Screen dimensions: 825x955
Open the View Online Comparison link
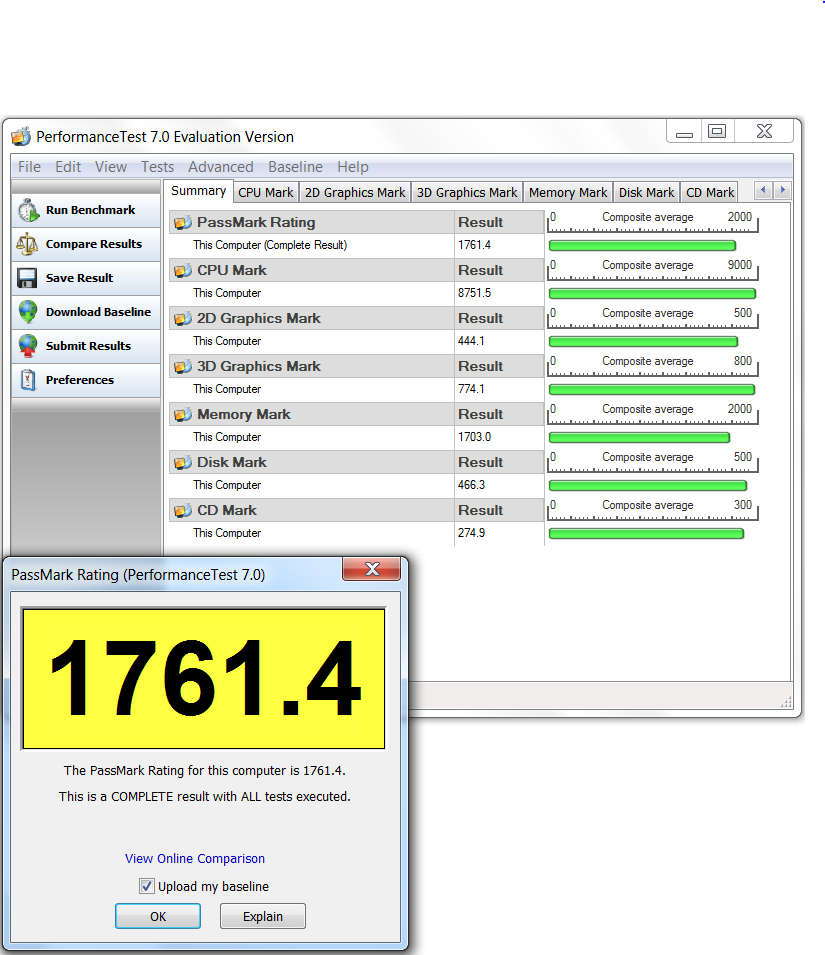coord(195,859)
